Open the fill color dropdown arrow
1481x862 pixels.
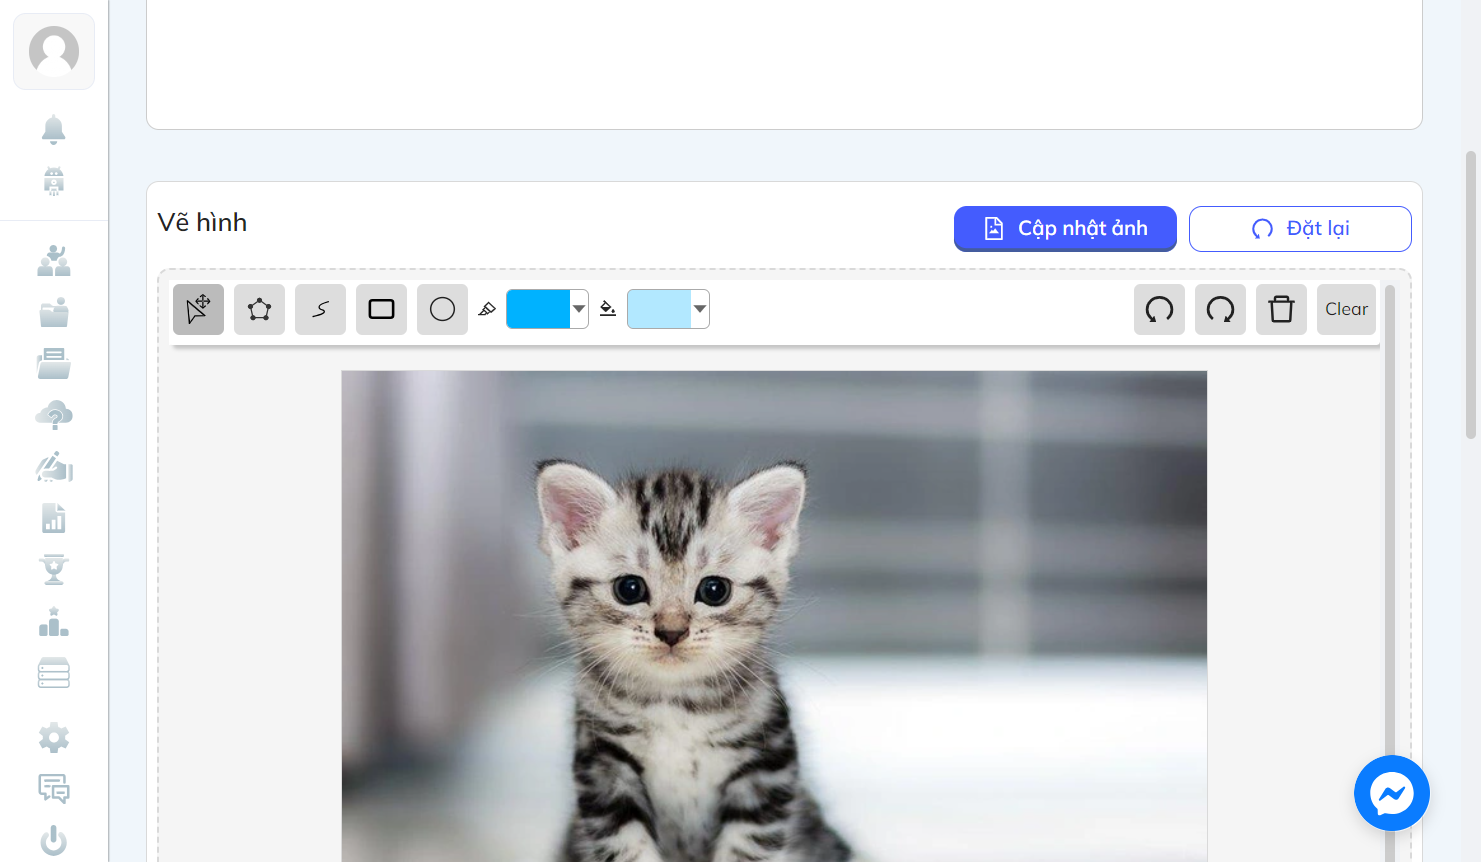(x=700, y=309)
